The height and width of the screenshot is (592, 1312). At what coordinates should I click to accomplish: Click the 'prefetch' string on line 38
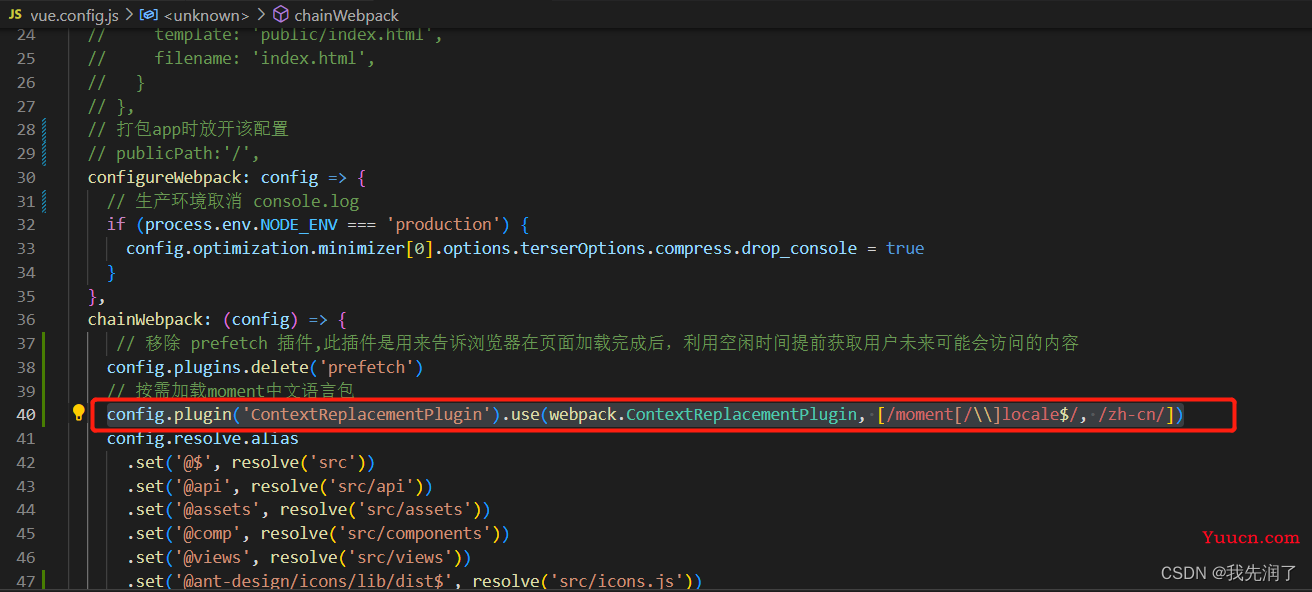pyautogui.click(x=366, y=367)
